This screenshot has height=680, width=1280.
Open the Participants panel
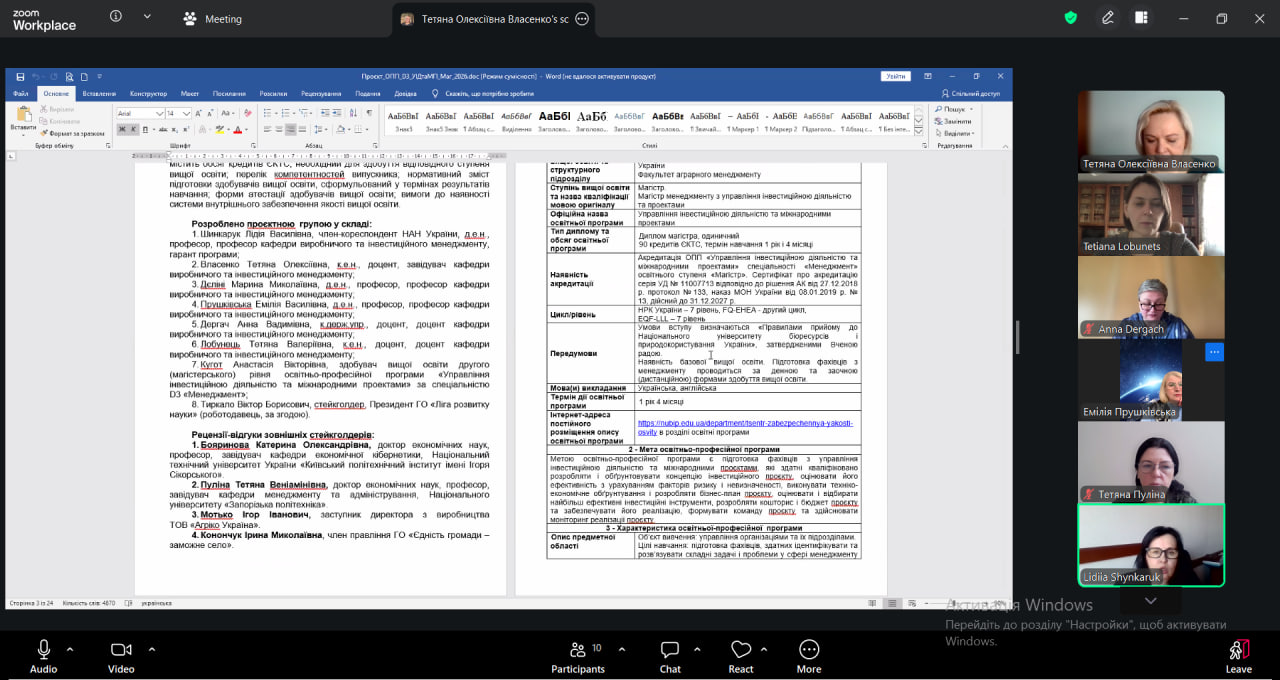578,650
